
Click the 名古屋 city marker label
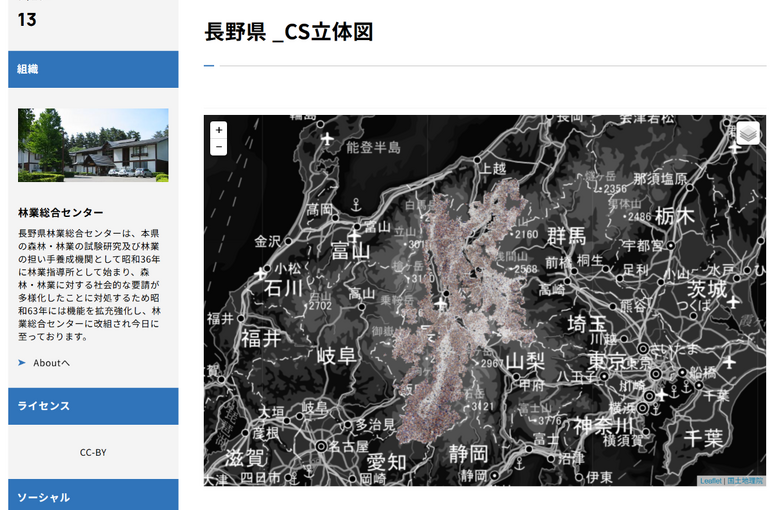coord(348,446)
